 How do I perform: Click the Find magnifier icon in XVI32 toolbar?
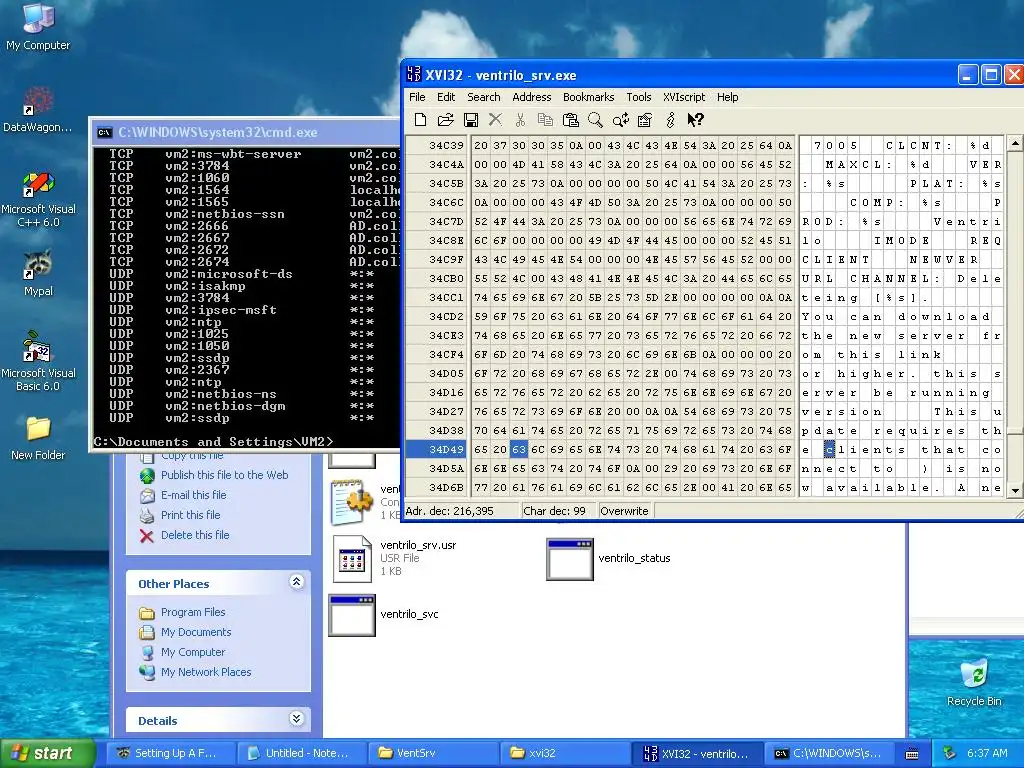[595, 120]
